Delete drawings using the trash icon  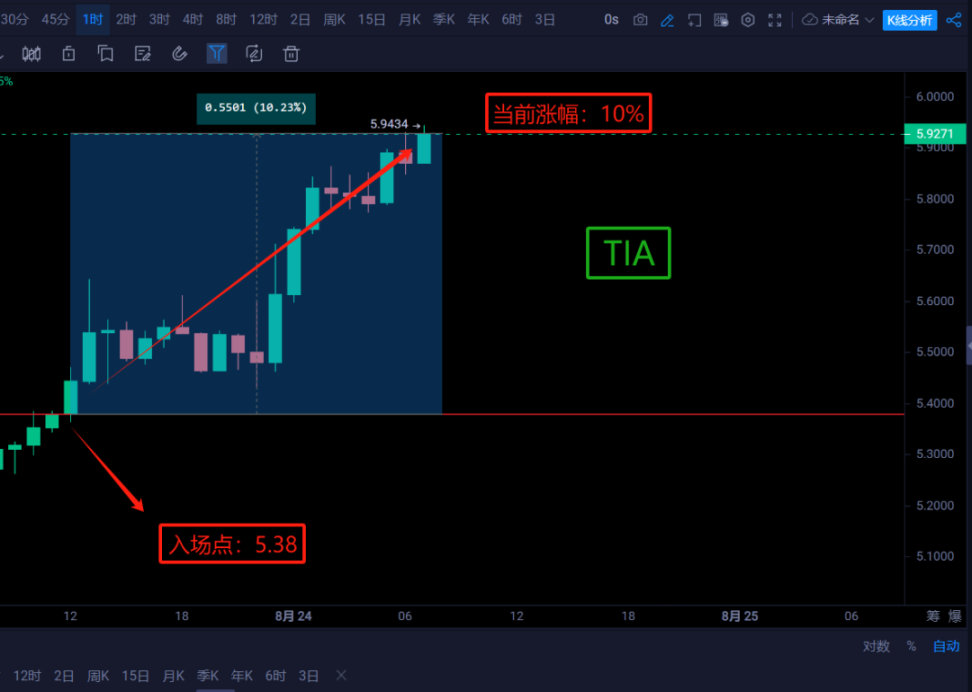[290, 54]
